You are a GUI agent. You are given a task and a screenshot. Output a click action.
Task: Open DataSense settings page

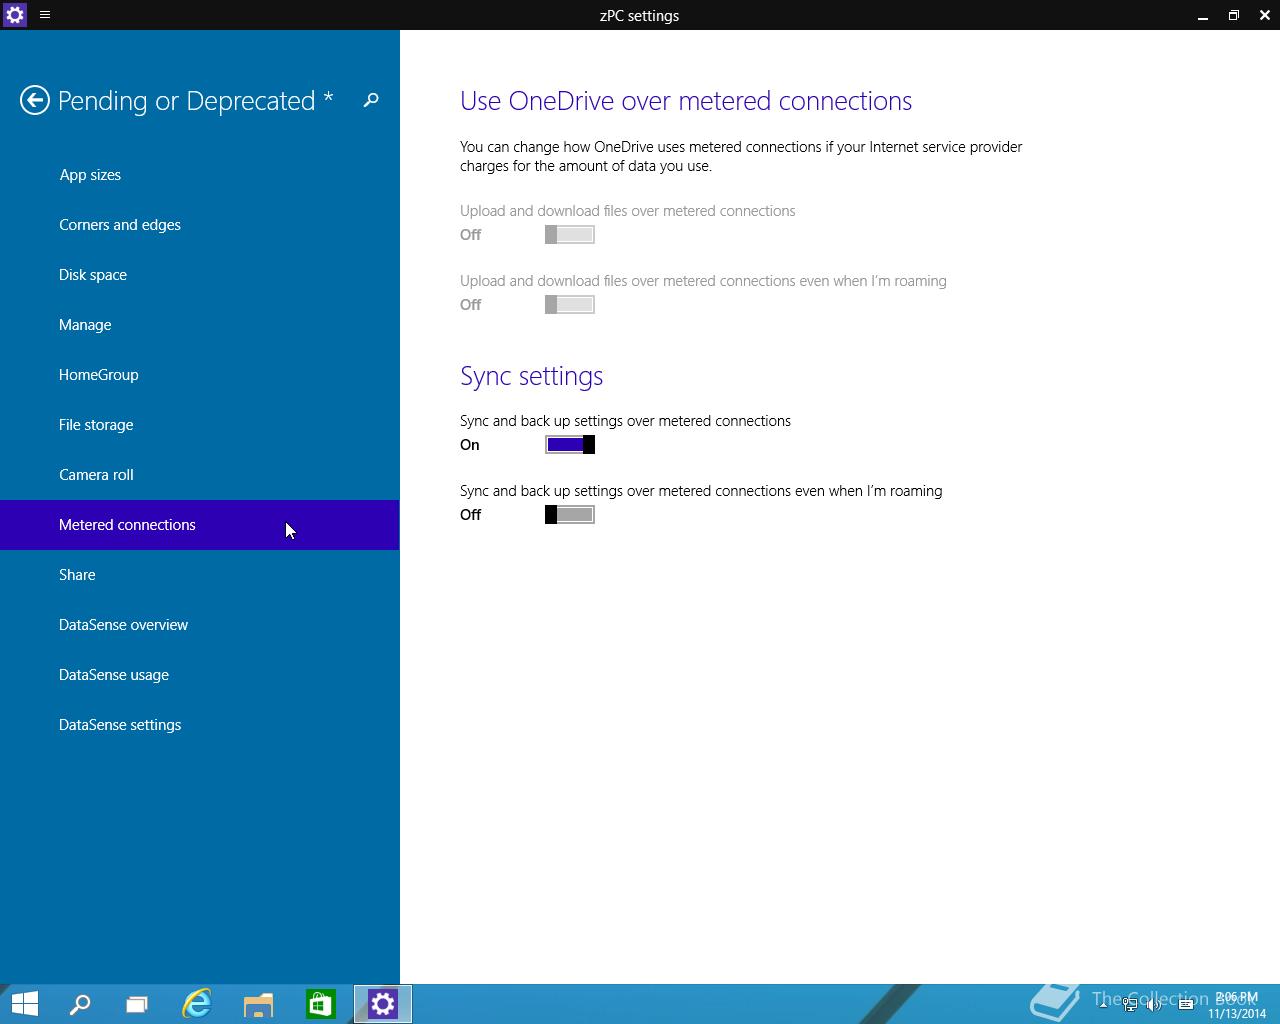[200, 725]
